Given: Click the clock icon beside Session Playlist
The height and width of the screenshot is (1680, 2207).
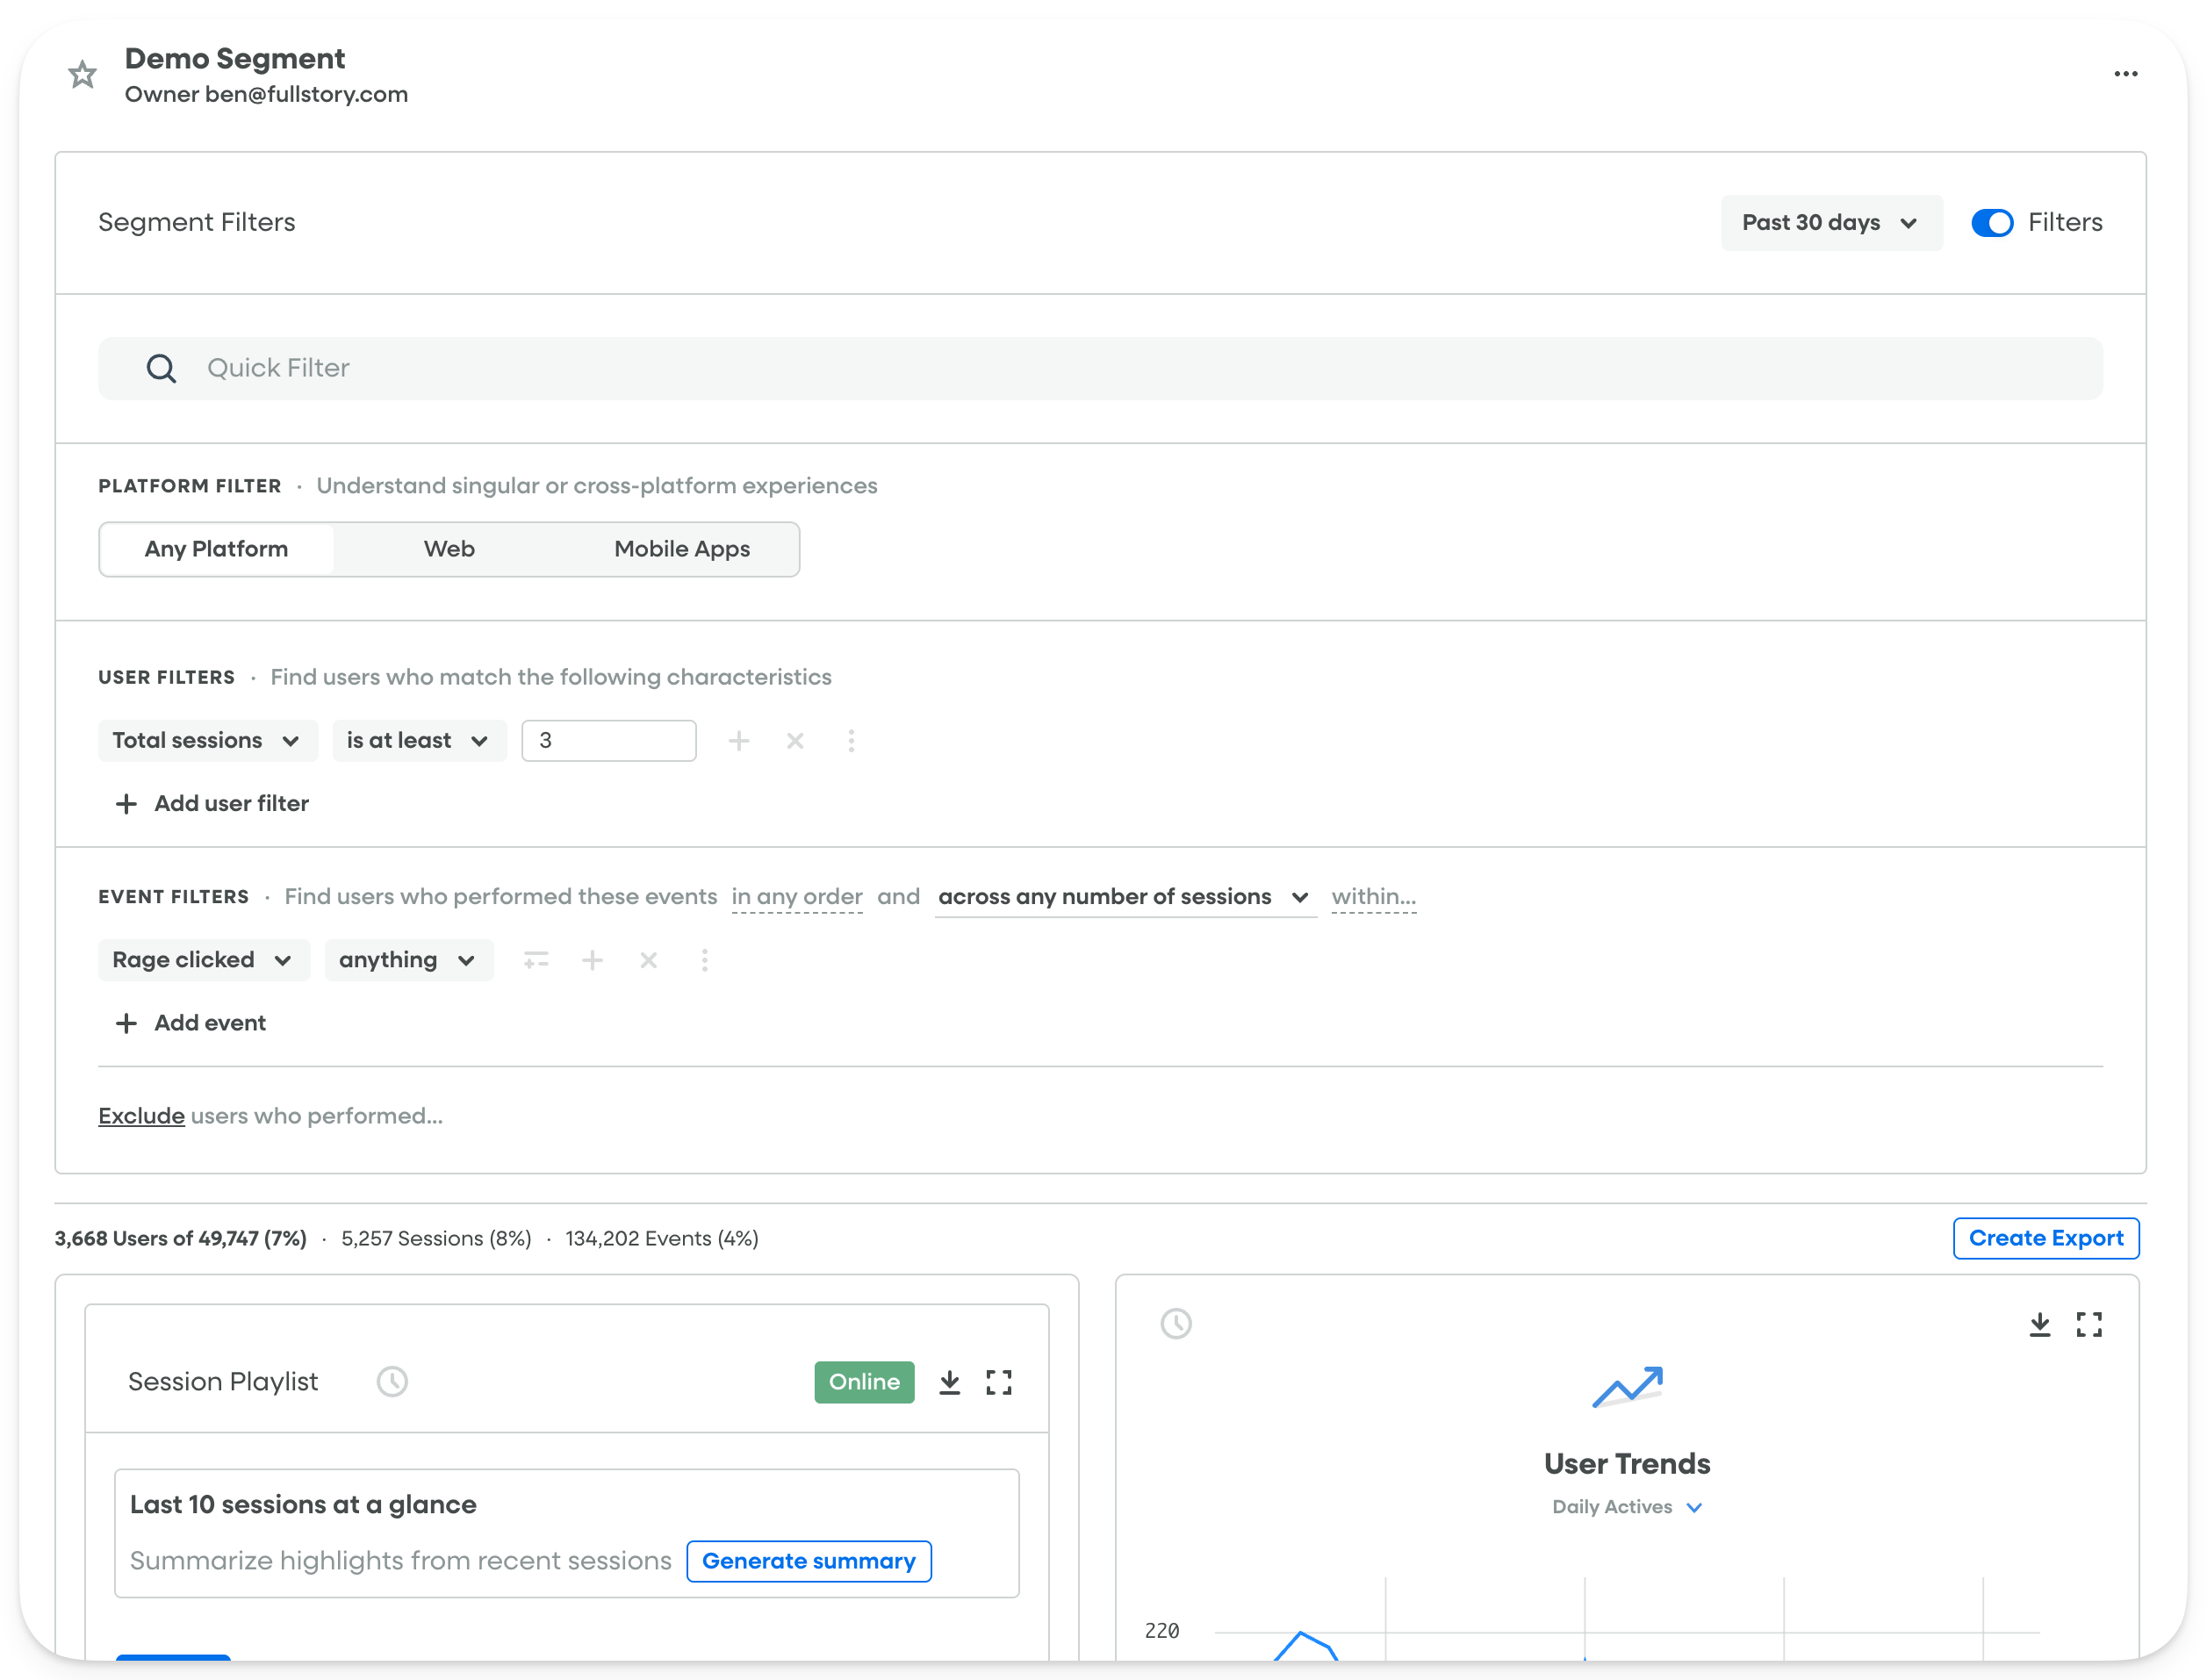Looking at the screenshot, I should 393,1382.
